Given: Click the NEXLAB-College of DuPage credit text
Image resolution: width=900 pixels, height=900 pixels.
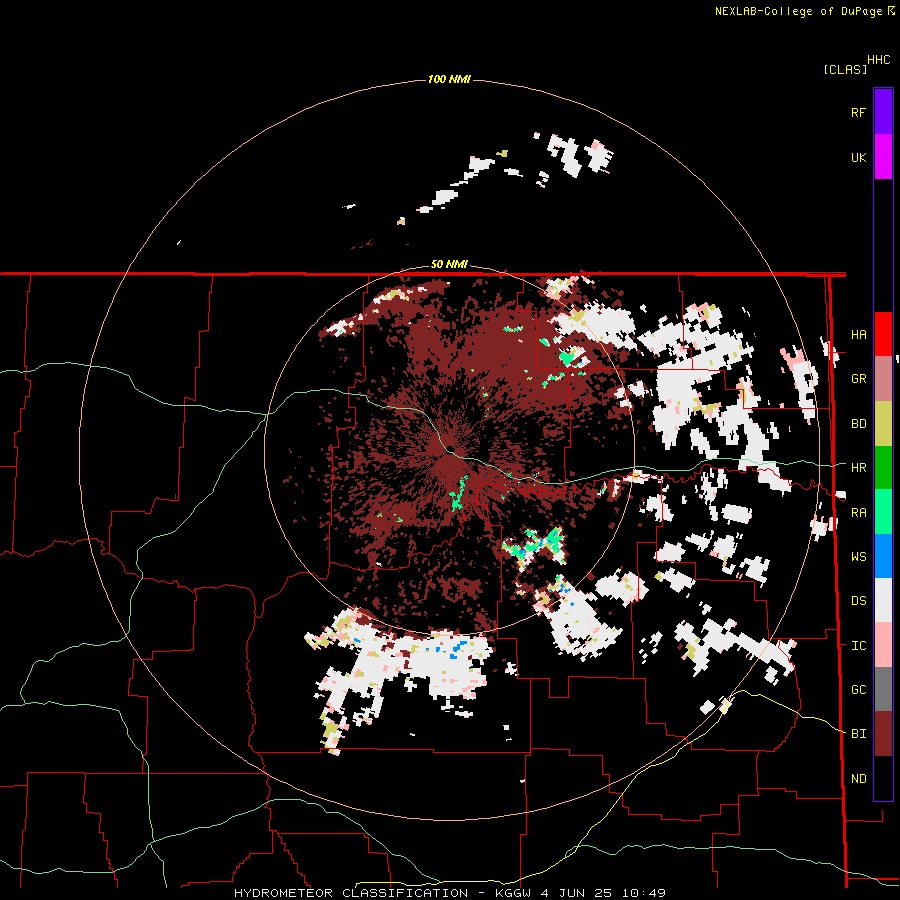Looking at the screenshot, I should tap(798, 11).
